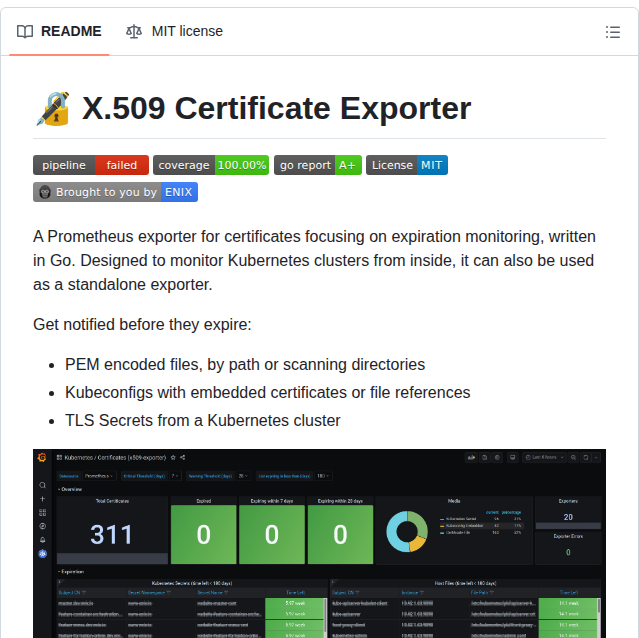Click the lock with pen emoji
This screenshot has height=638, width=639.
point(53,109)
